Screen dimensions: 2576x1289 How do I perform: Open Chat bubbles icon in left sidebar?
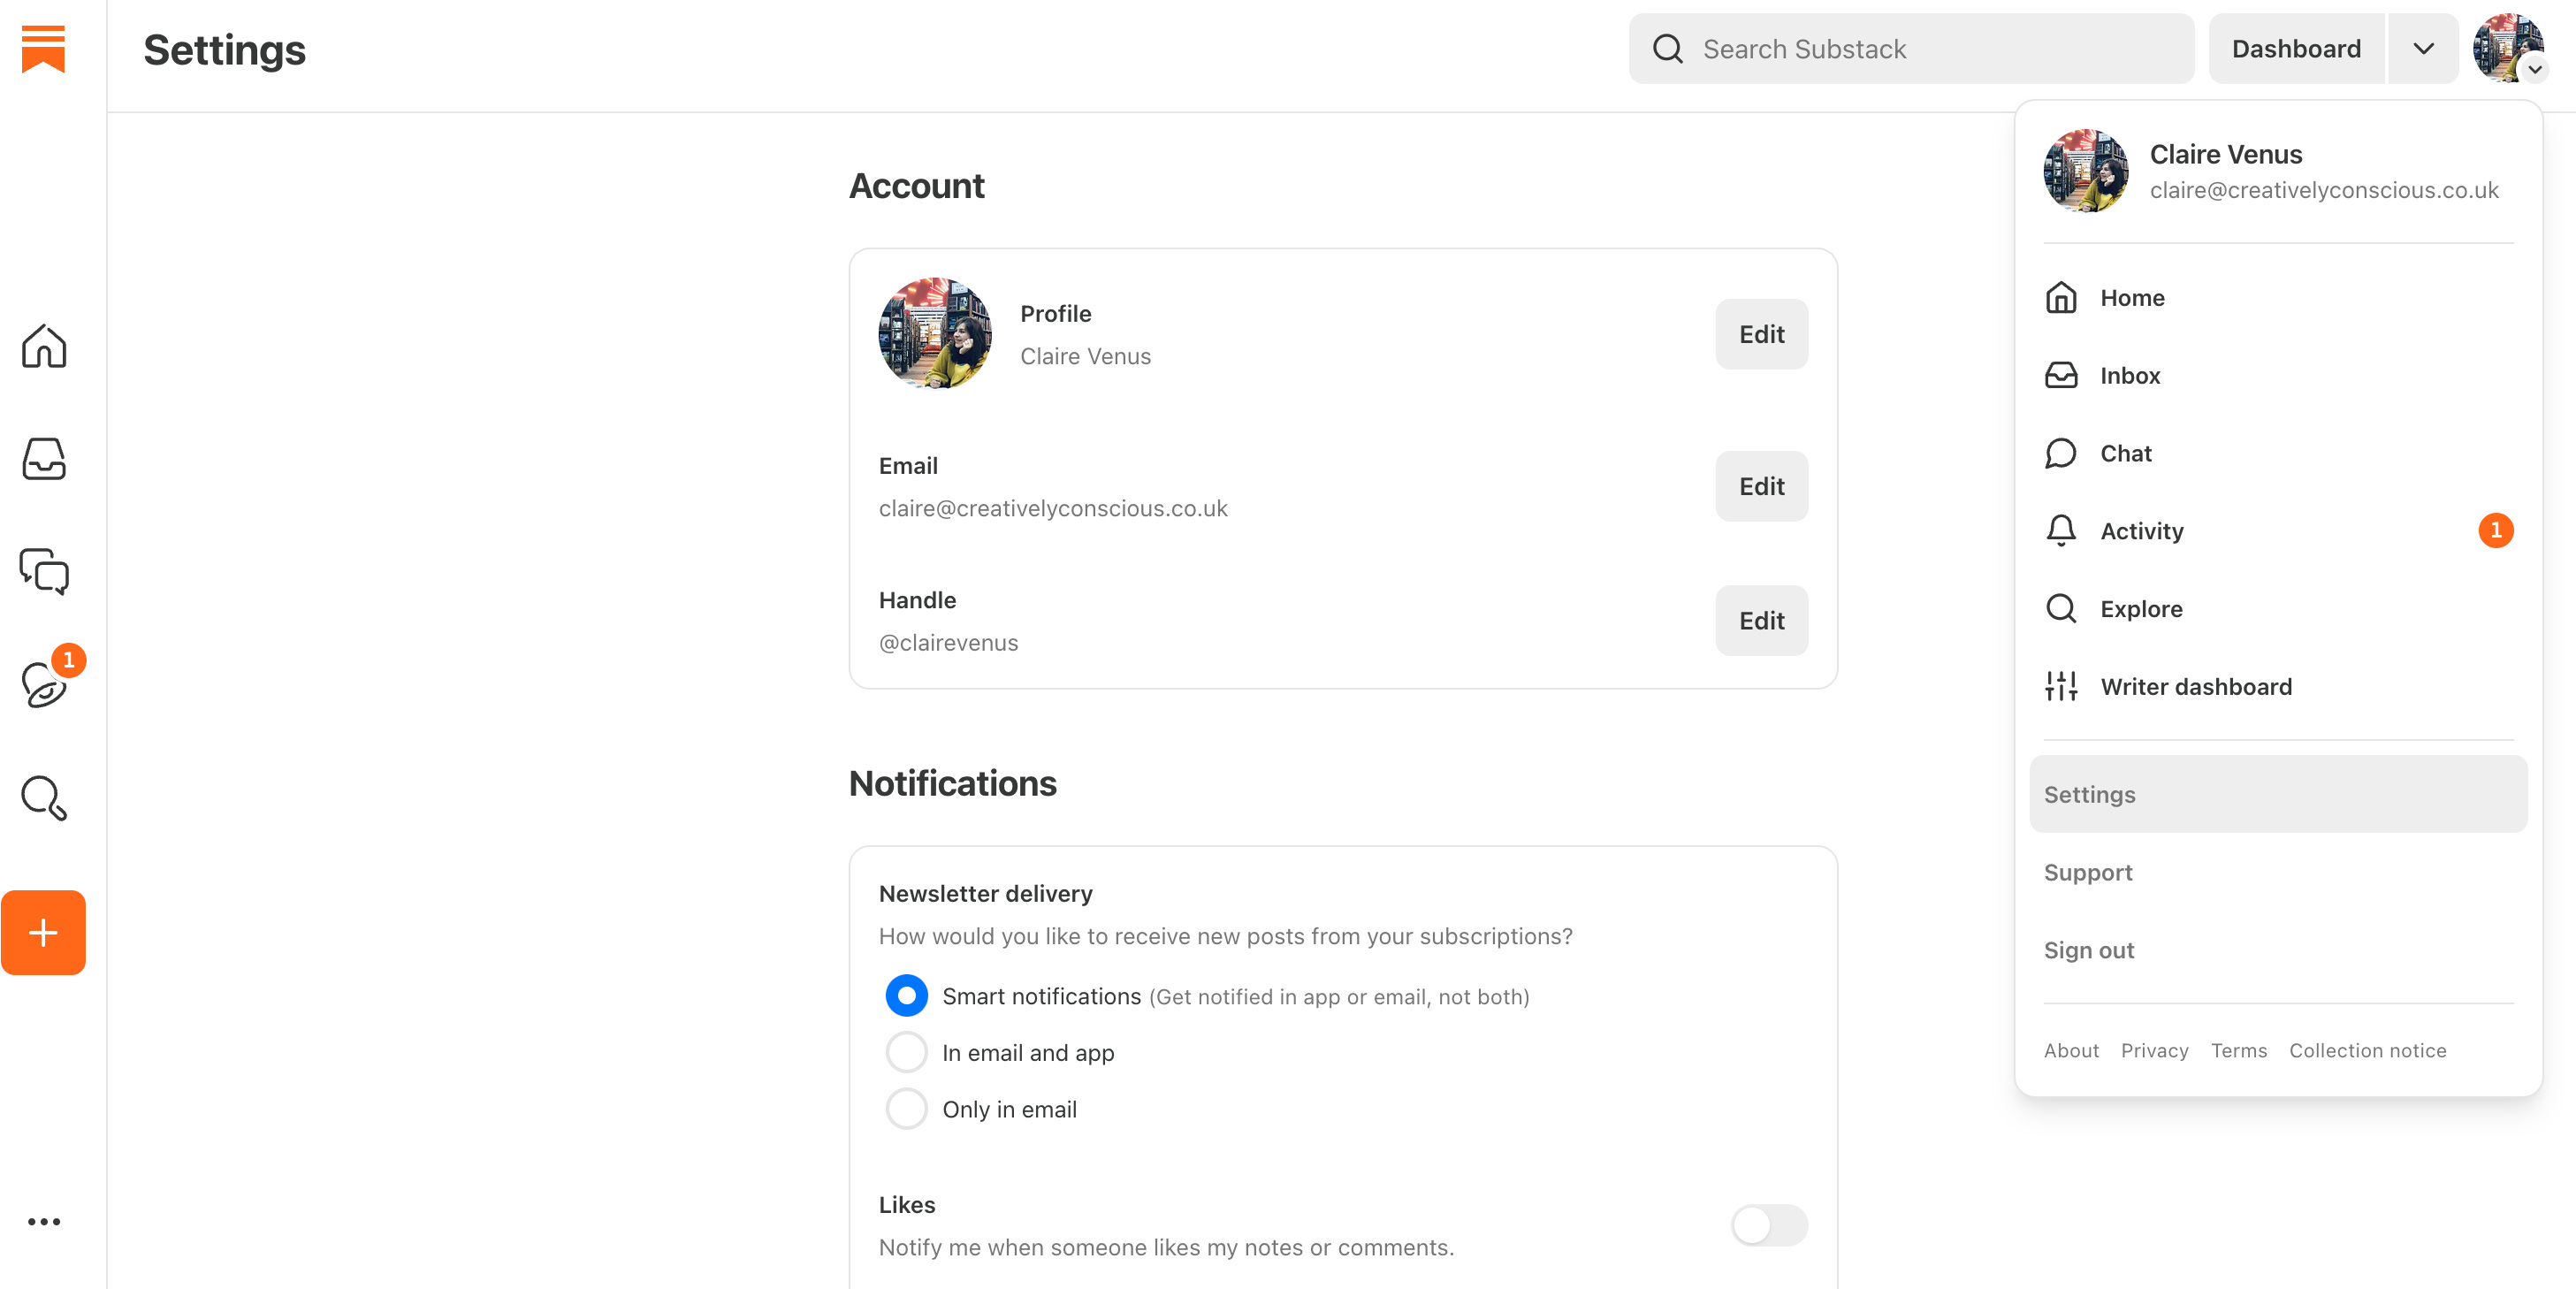(44, 572)
